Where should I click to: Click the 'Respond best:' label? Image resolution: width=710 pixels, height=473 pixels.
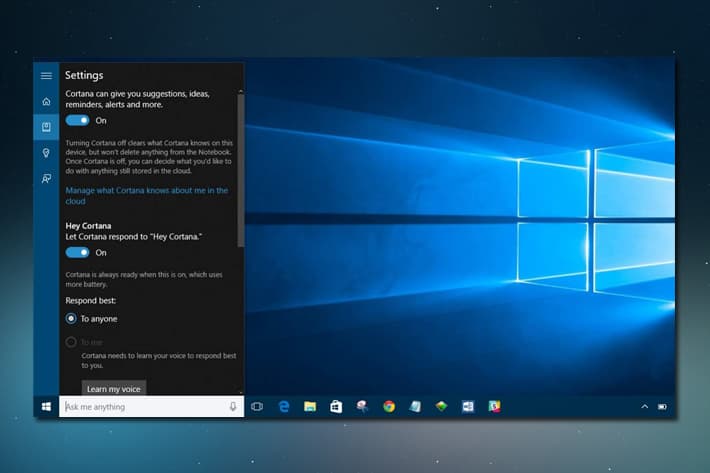(x=91, y=301)
